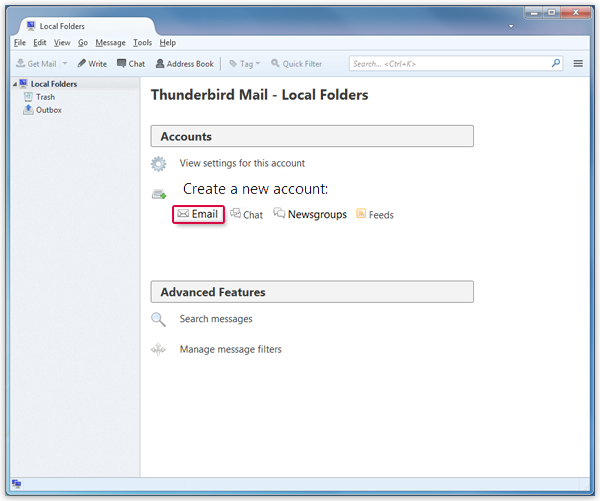Open Chat from the toolbar
The image size is (600, 501).
tap(131, 64)
